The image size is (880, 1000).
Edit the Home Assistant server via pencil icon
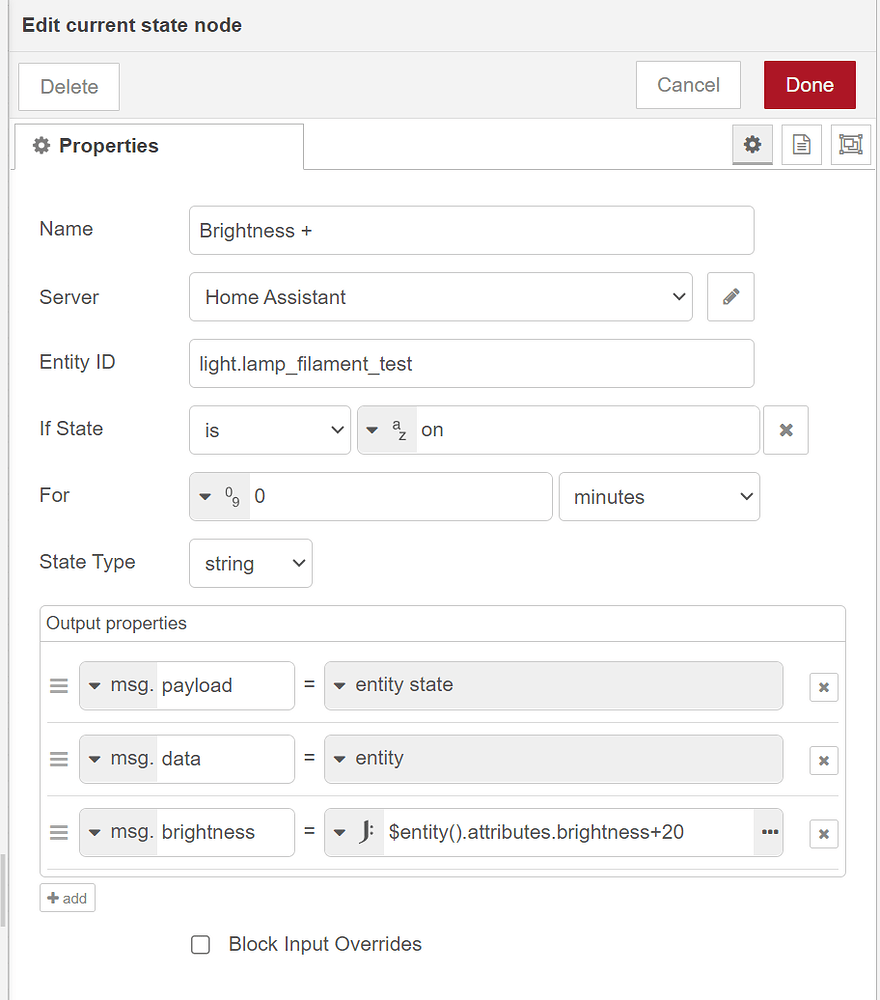point(730,297)
